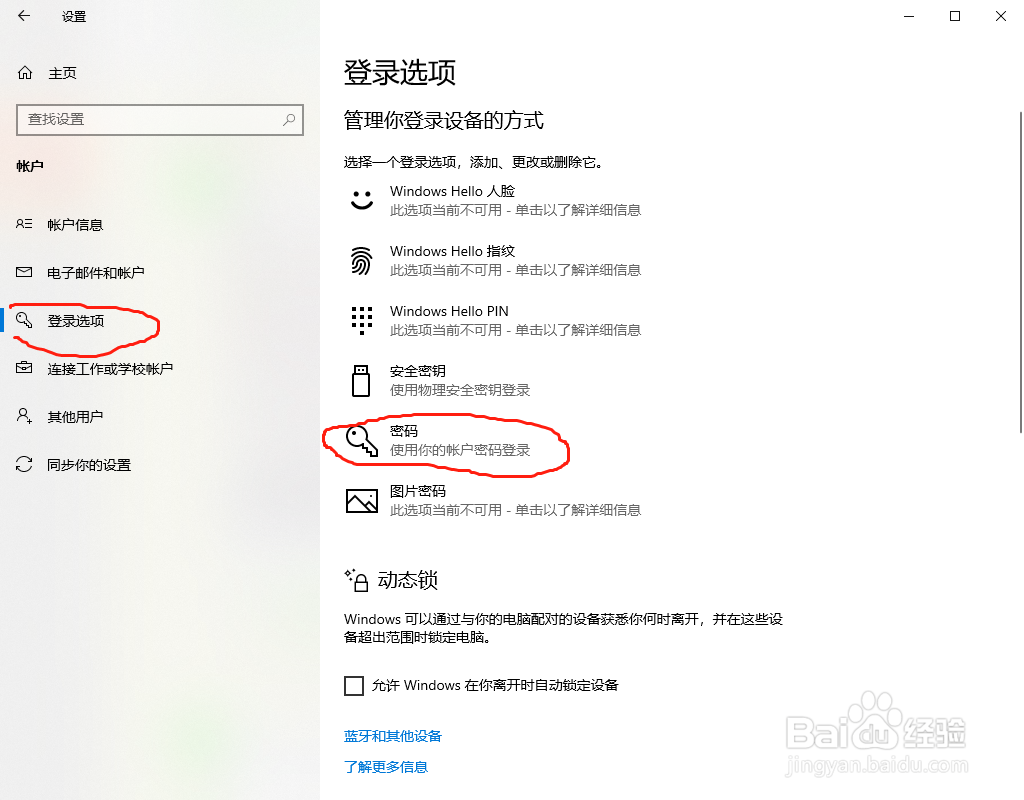
Task: Click the 使用你的帐户密码登录 description text
Action: [460, 450]
